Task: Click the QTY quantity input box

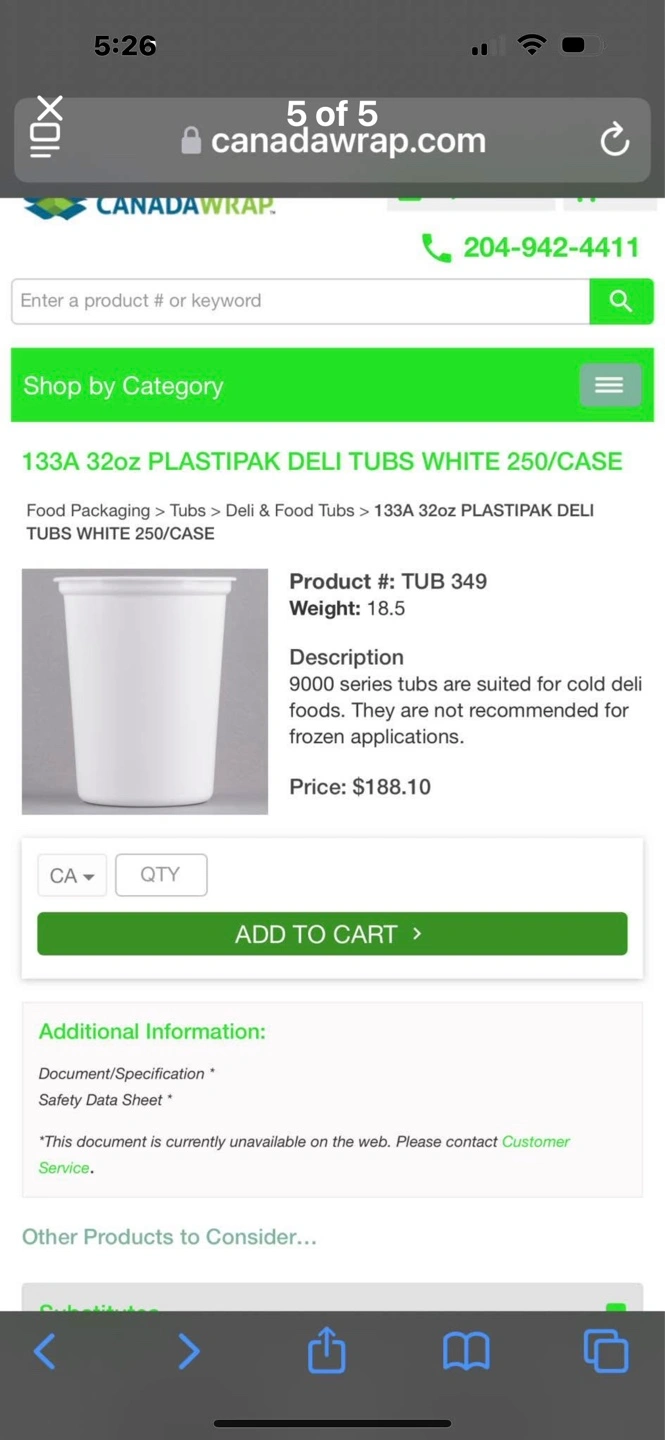Action: (x=161, y=875)
